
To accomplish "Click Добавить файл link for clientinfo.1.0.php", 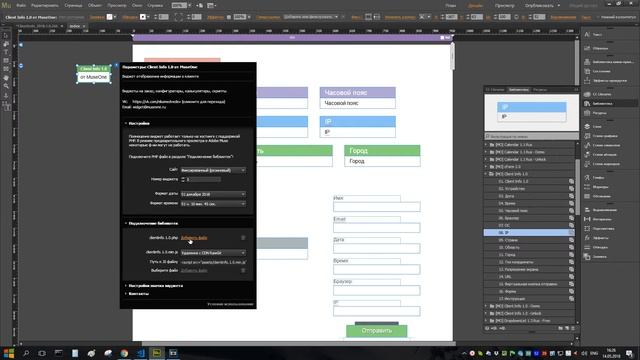I will (x=194, y=238).
